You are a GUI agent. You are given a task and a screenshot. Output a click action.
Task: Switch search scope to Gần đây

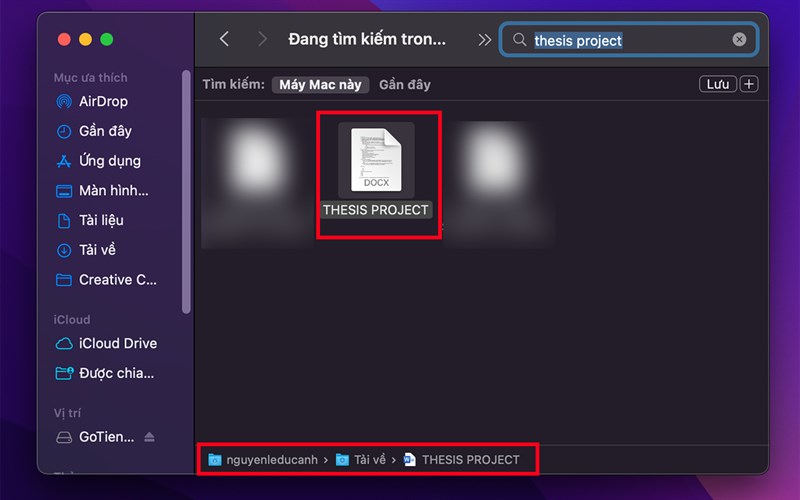point(405,85)
